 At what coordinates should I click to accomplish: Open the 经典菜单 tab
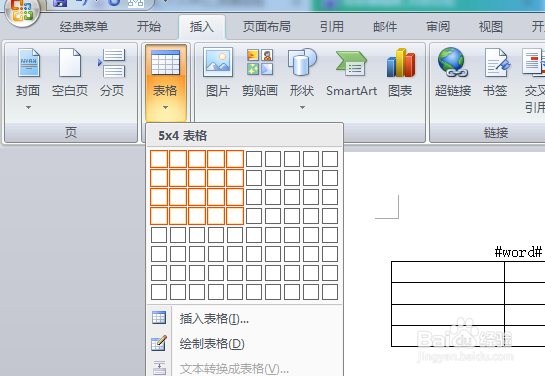pos(84,27)
